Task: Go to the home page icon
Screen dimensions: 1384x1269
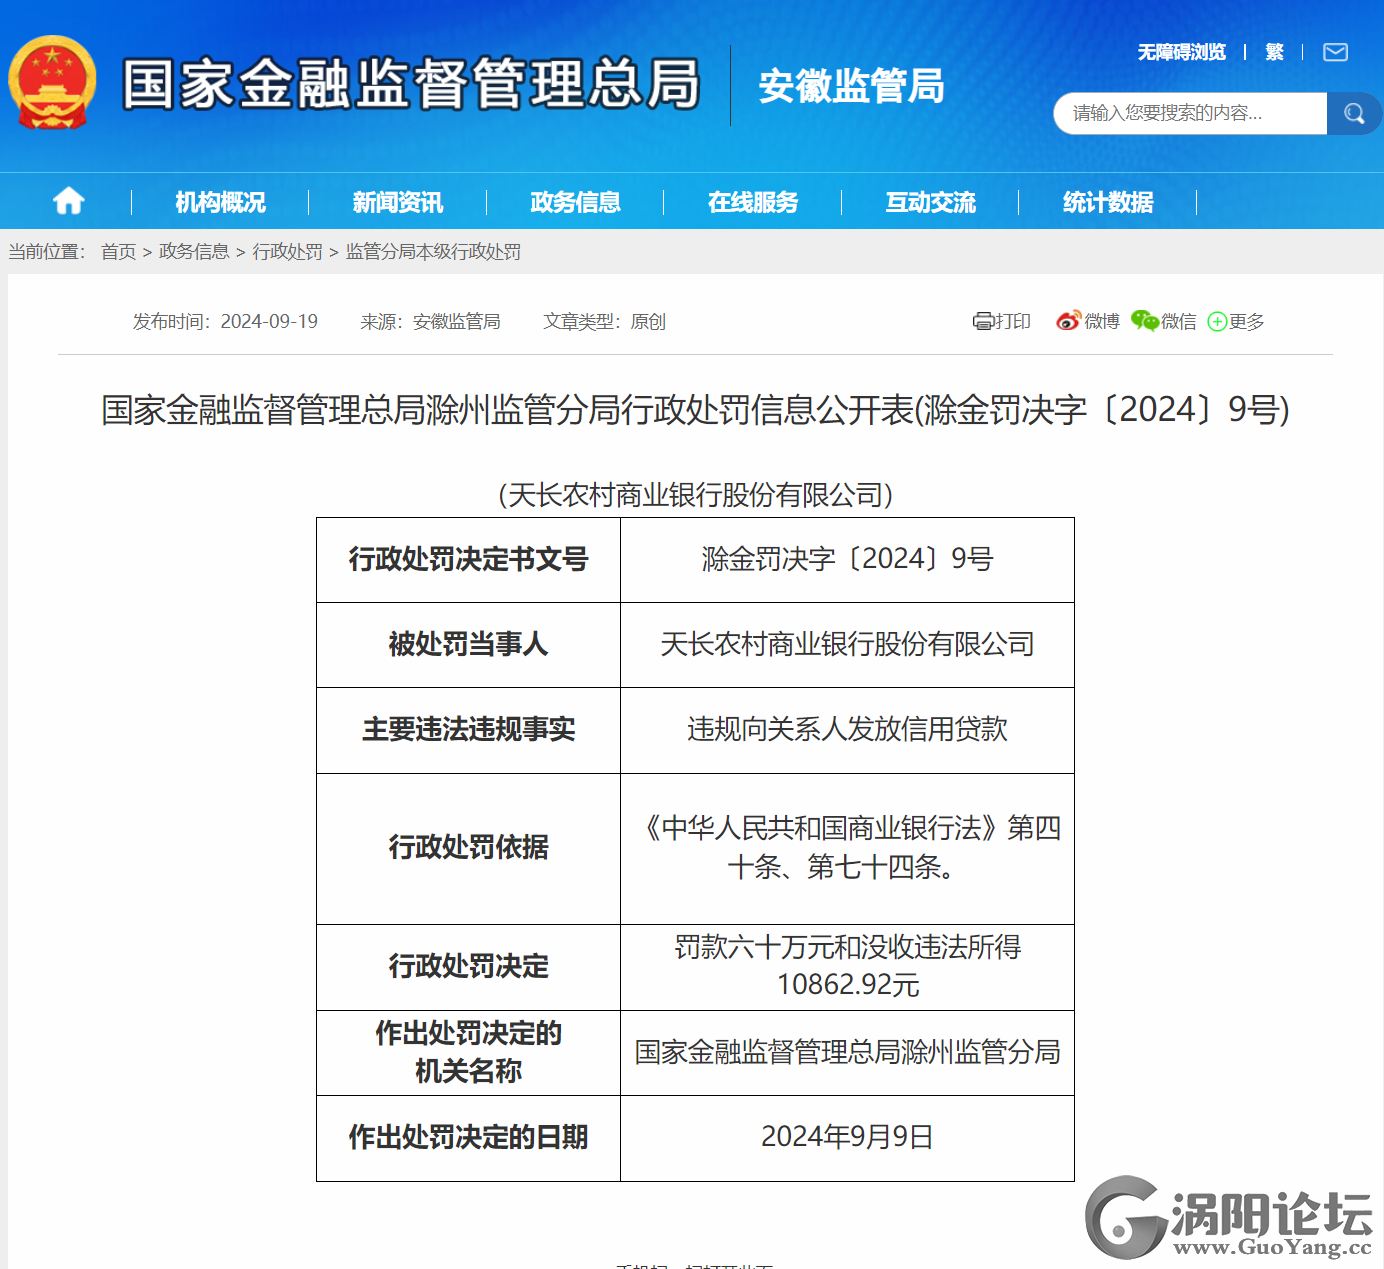Action: tap(68, 201)
